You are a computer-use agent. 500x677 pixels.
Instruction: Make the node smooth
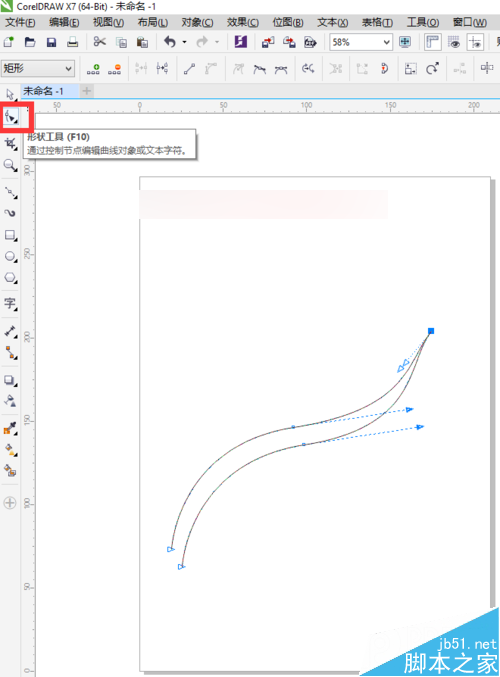coord(259,68)
